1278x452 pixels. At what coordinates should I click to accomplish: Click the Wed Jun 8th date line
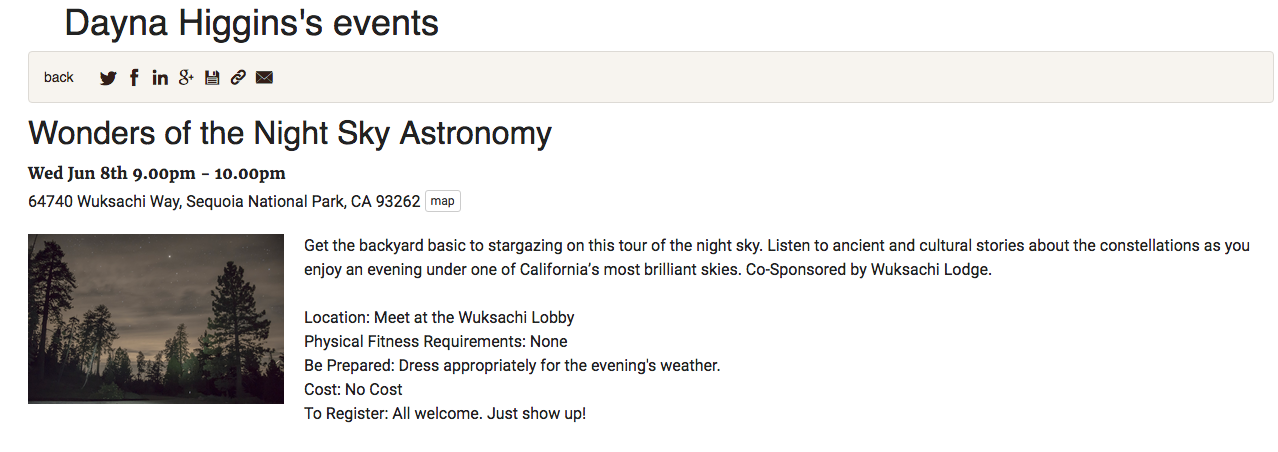pyautogui.click(x=157, y=173)
